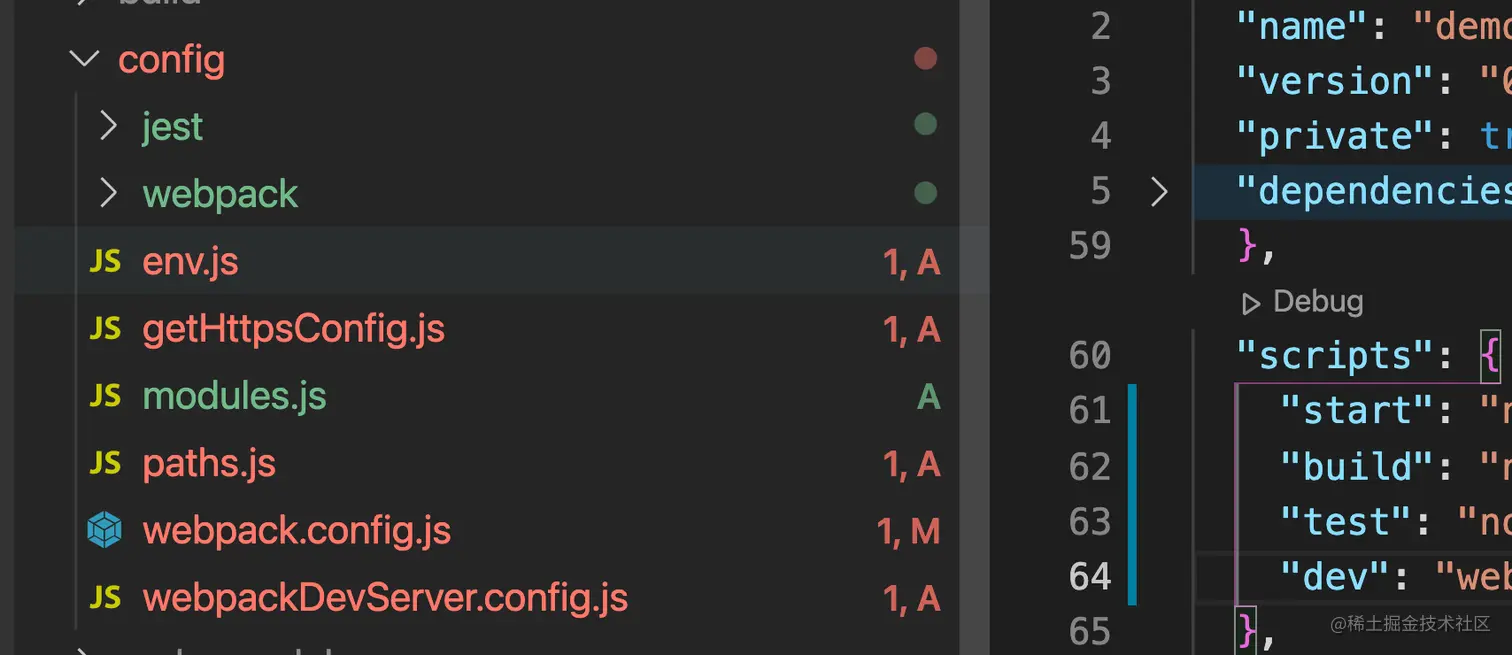Open the modules.js file
Screen dimensions: 1512x655
click(234, 396)
